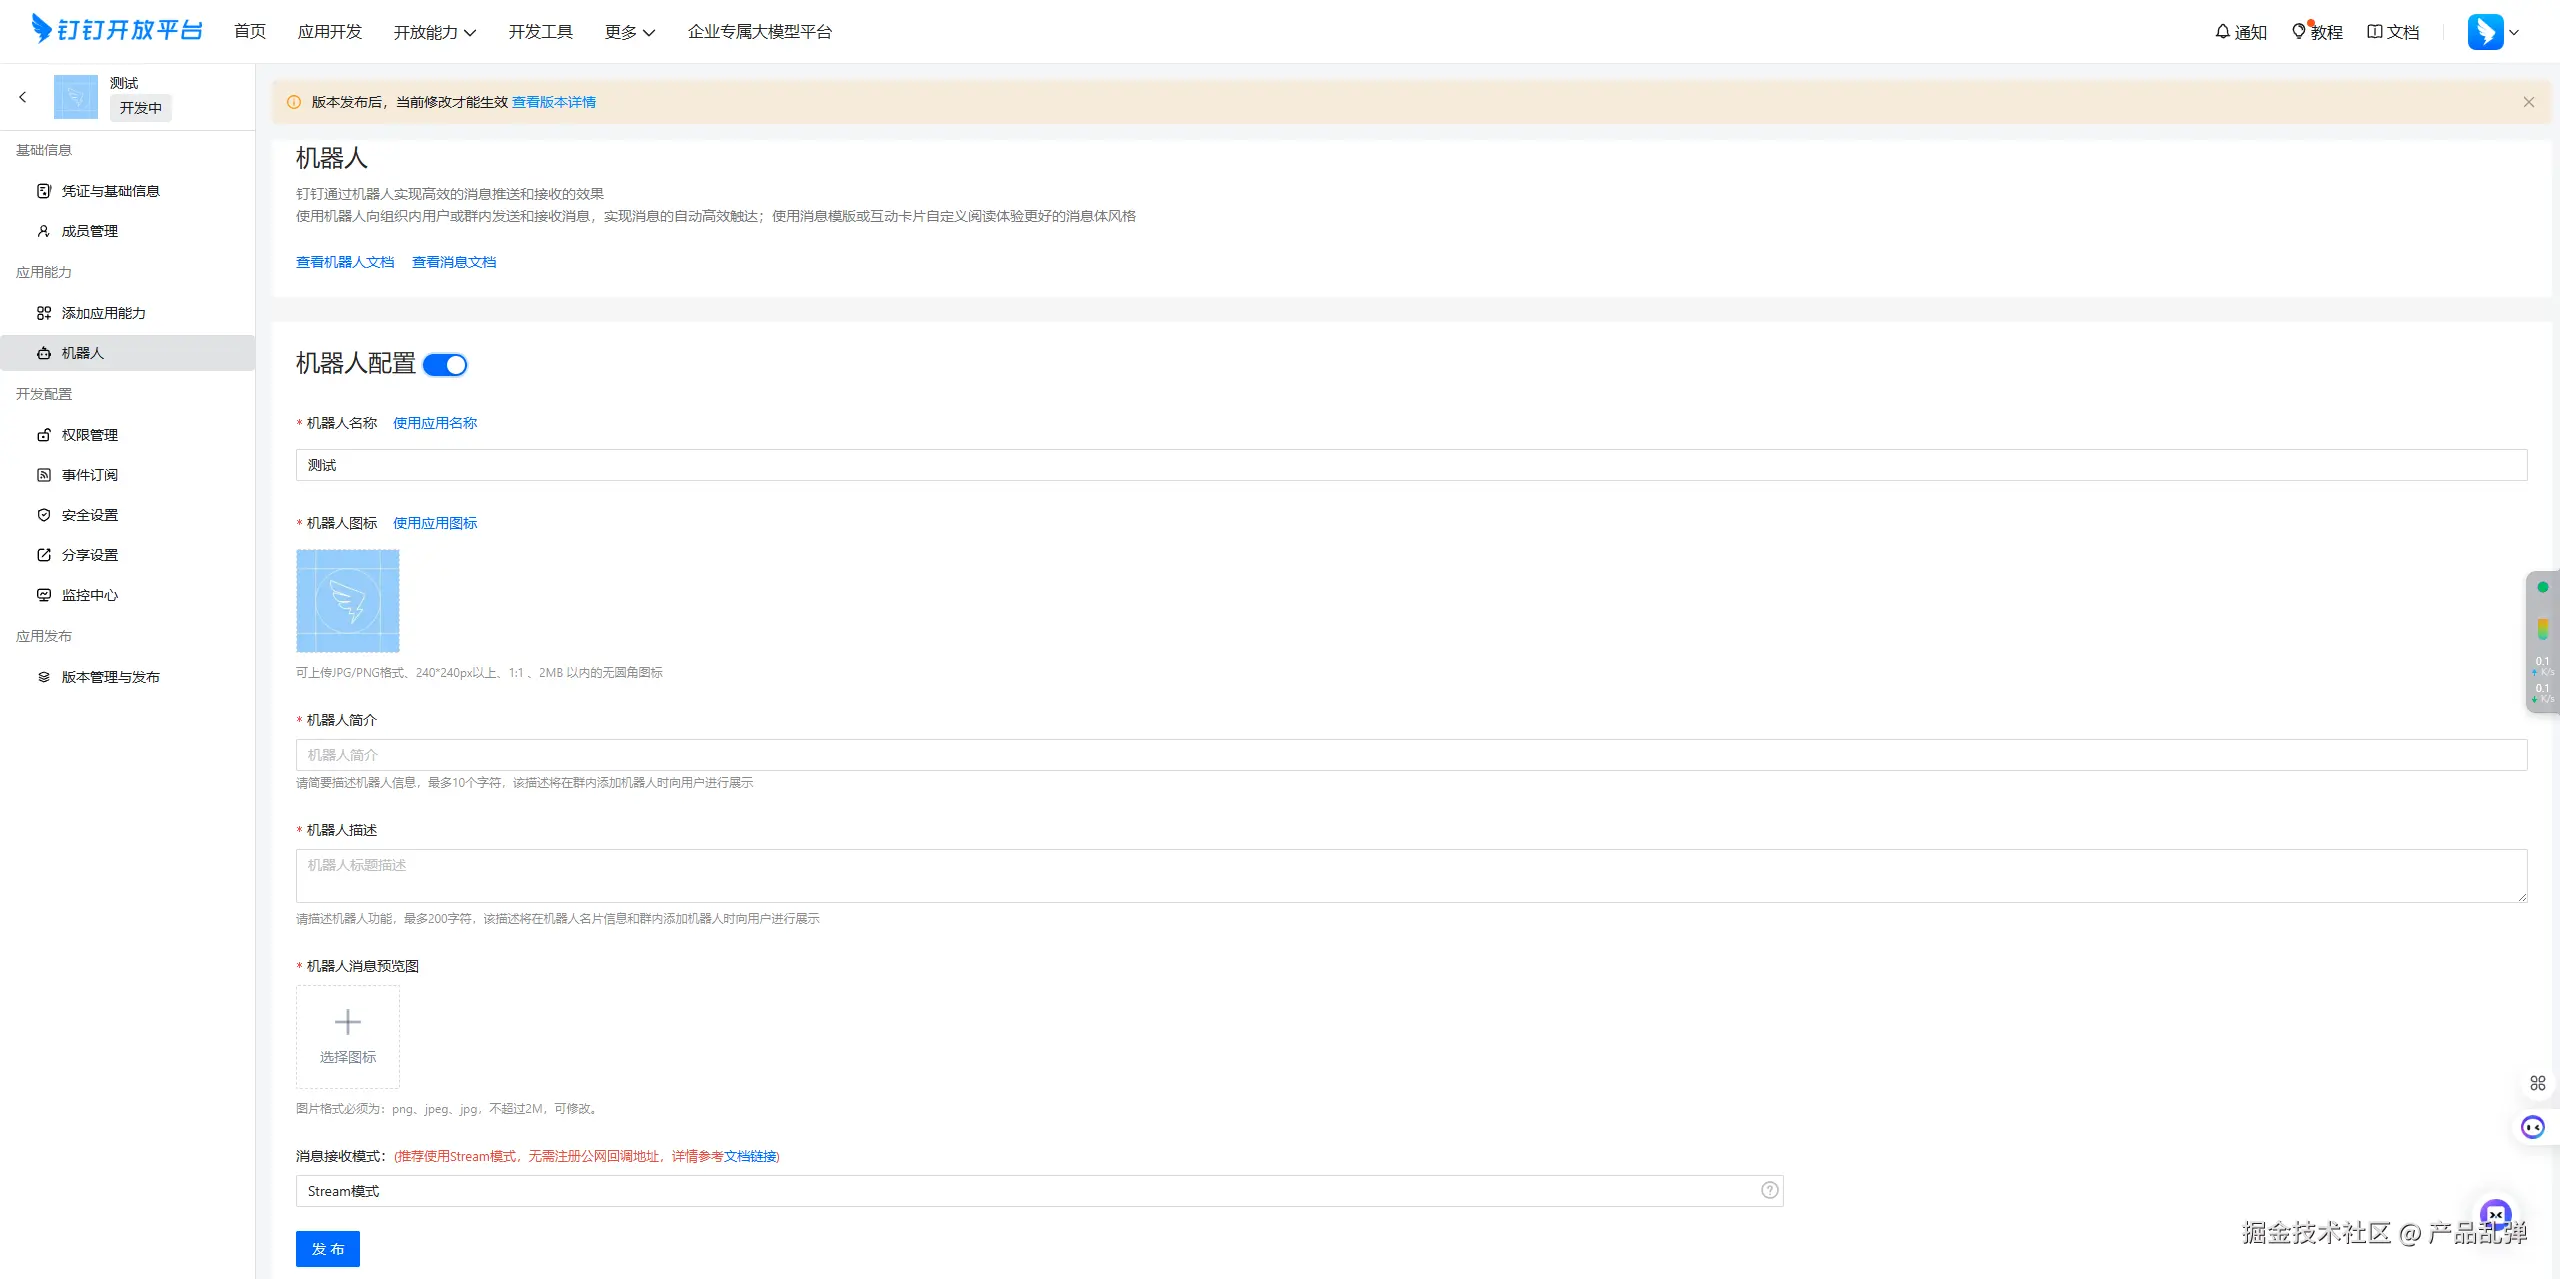This screenshot has width=2560, height=1279.
Task: Open the notifications bell
Action: pyautogui.click(x=2222, y=32)
